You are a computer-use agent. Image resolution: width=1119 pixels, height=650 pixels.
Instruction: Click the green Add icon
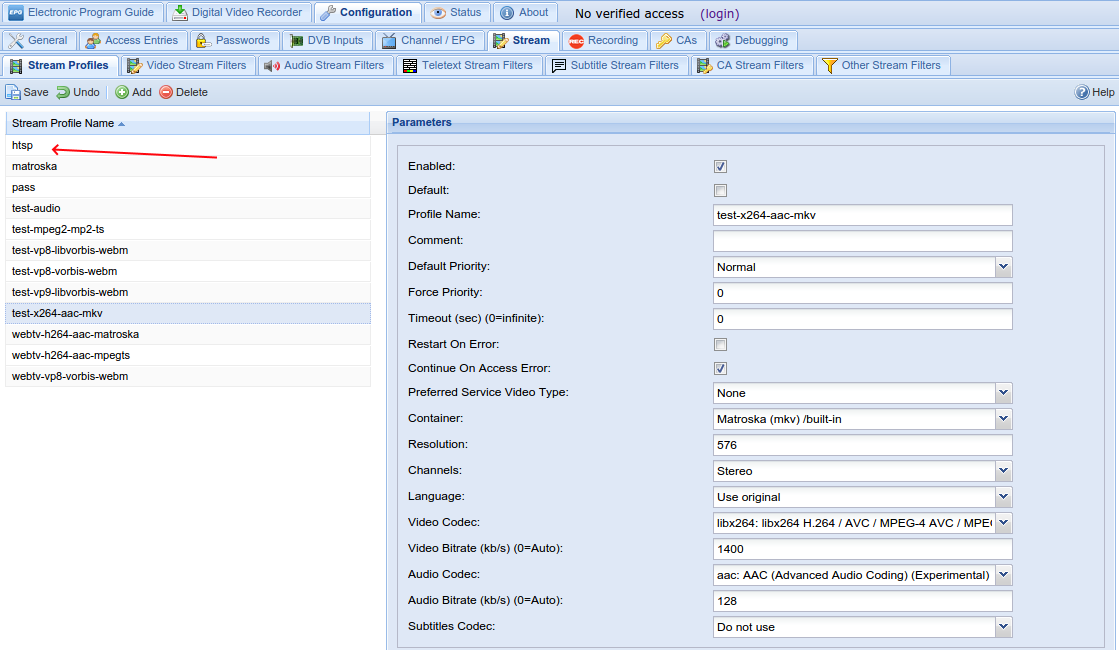(121, 92)
